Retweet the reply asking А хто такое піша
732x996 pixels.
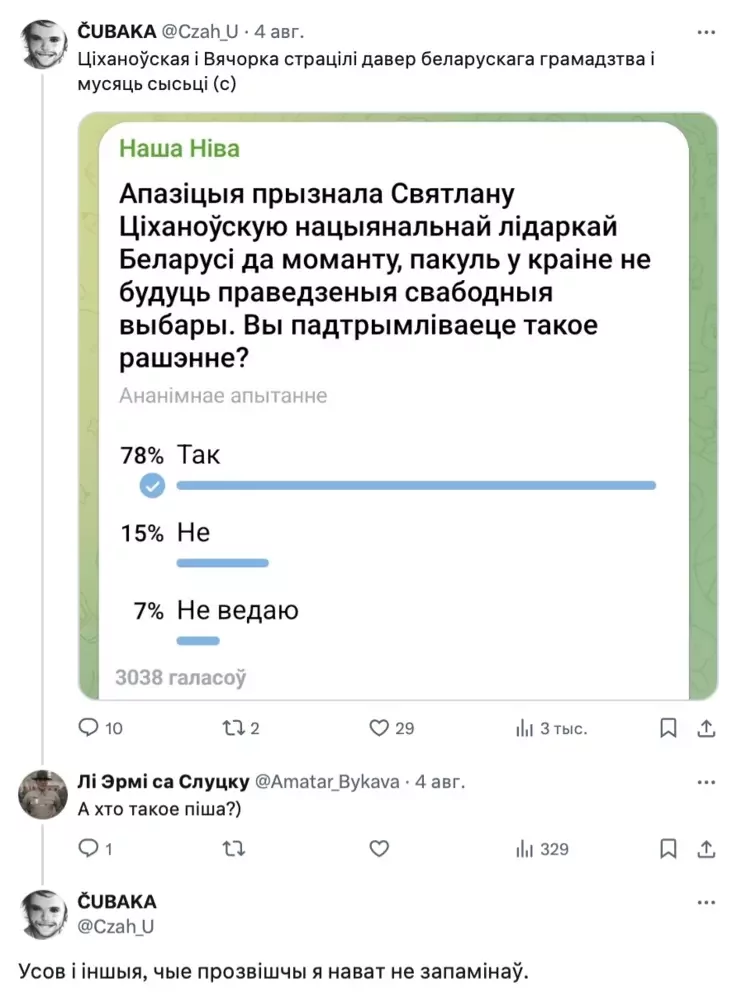(x=234, y=849)
